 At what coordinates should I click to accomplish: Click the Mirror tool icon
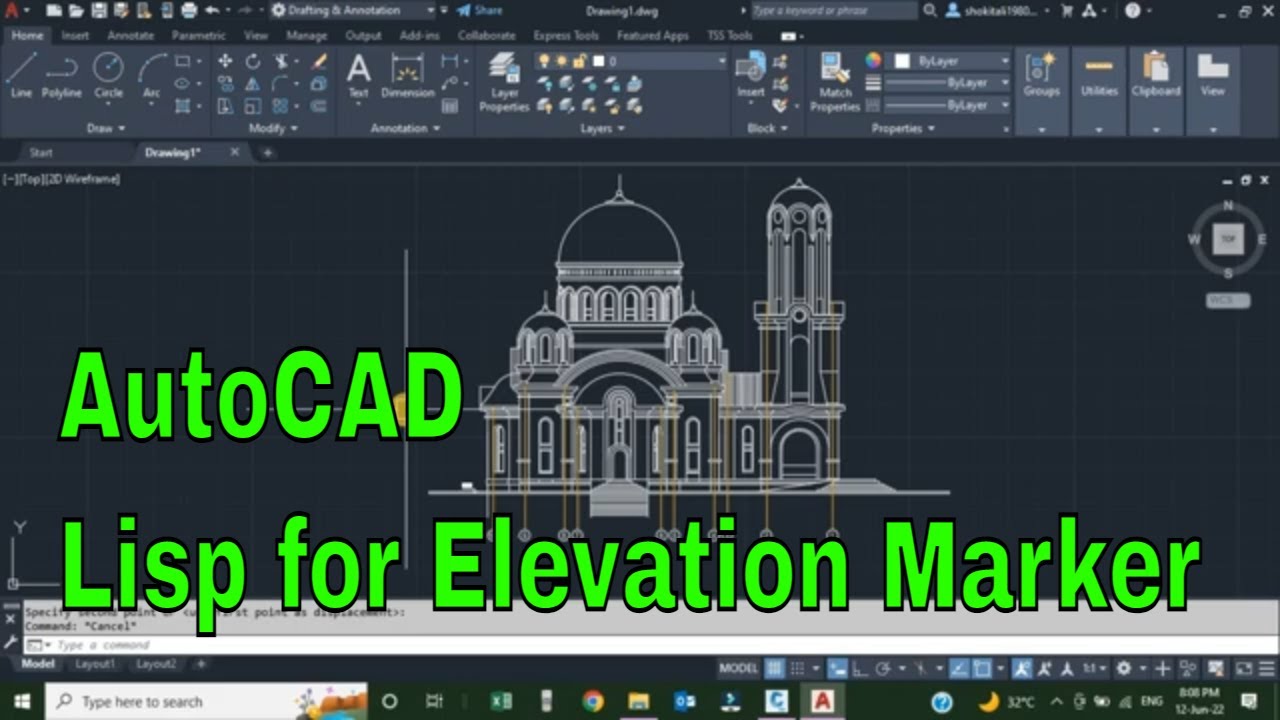(x=253, y=84)
